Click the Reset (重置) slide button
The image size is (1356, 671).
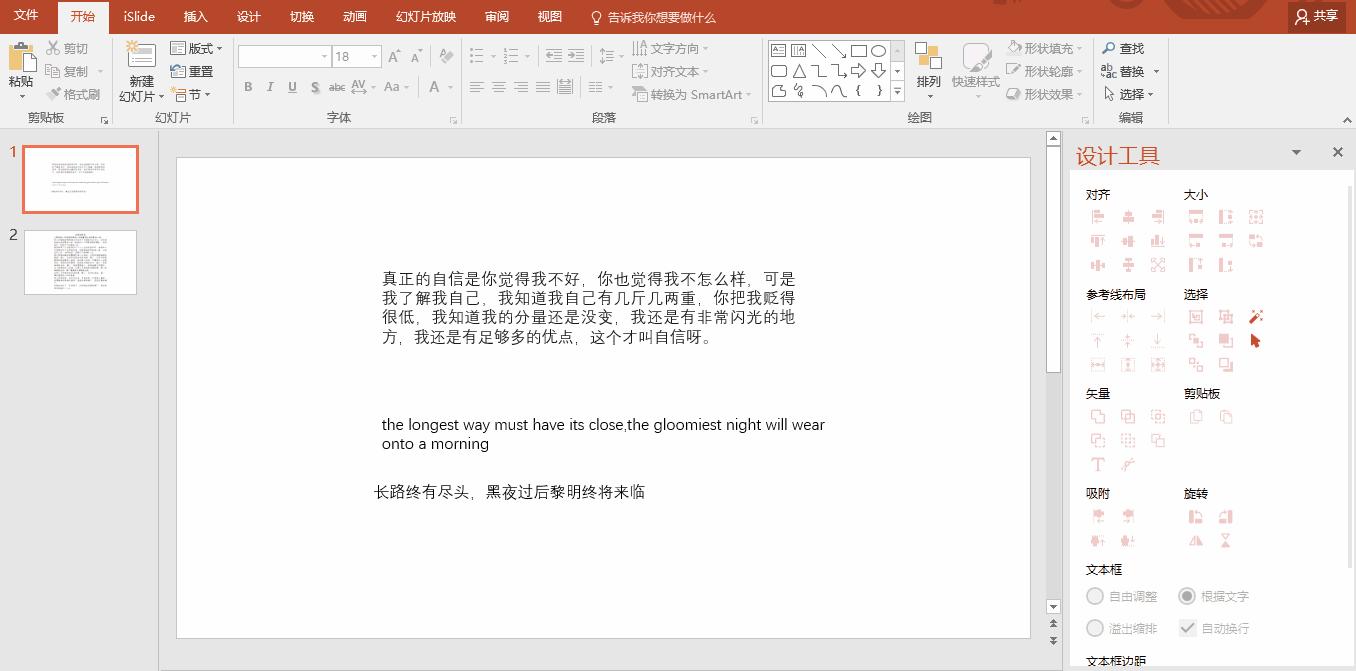coord(192,71)
